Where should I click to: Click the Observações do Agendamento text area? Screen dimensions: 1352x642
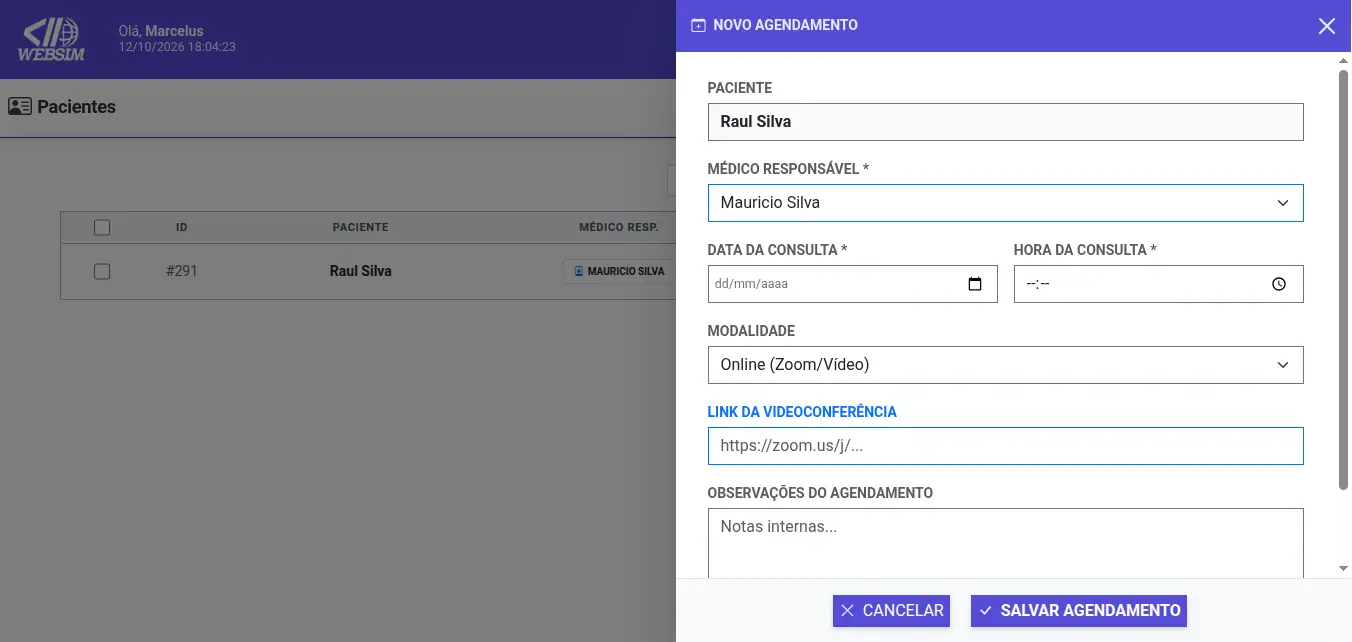tap(1005, 543)
